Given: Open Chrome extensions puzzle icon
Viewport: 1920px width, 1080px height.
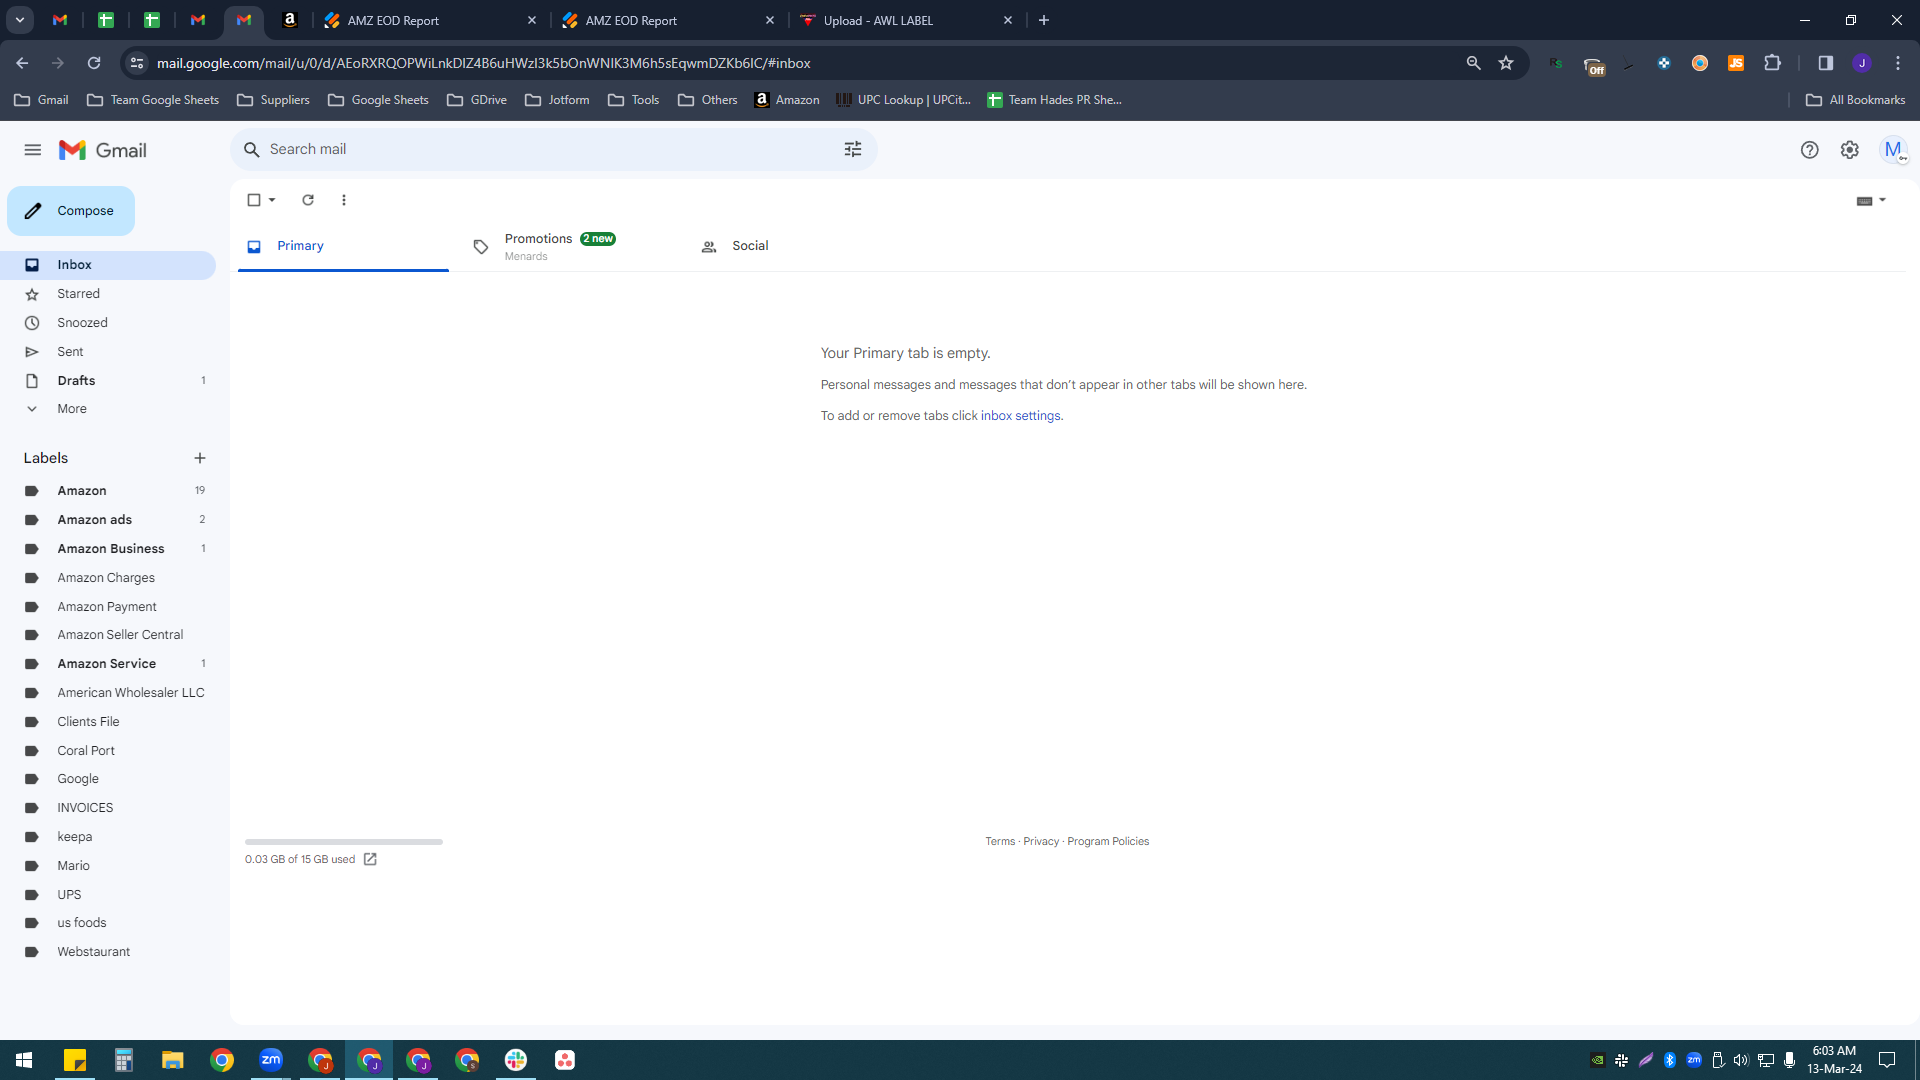Looking at the screenshot, I should (1772, 63).
